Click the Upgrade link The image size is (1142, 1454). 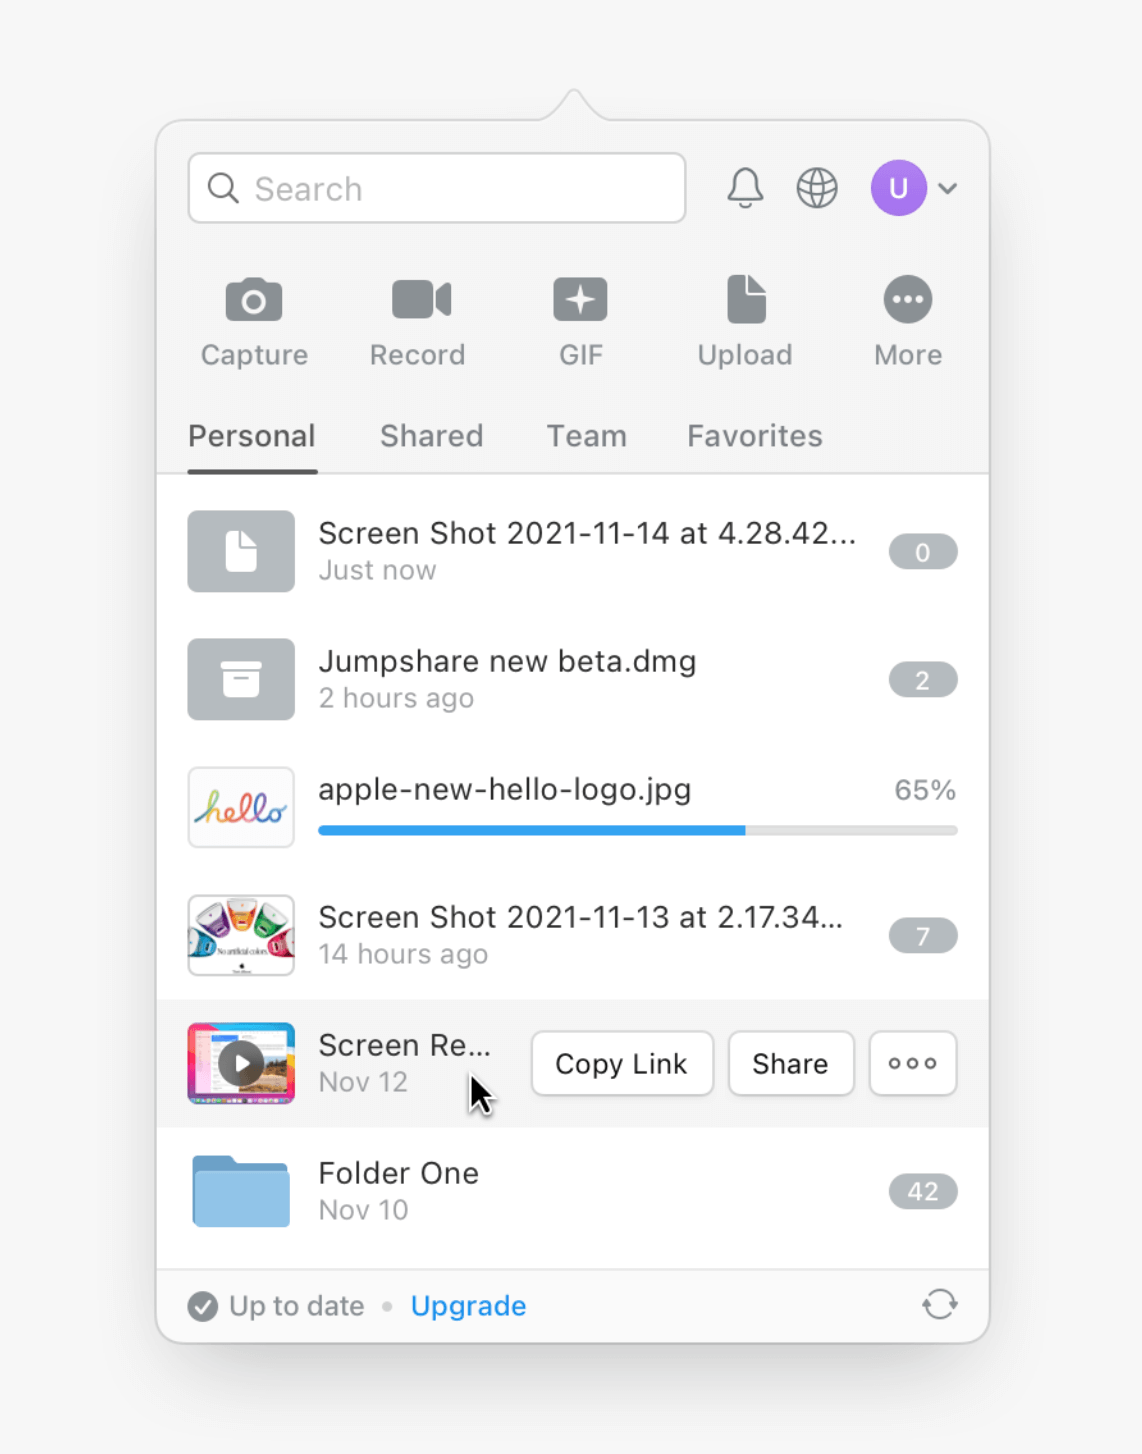tap(468, 1306)
